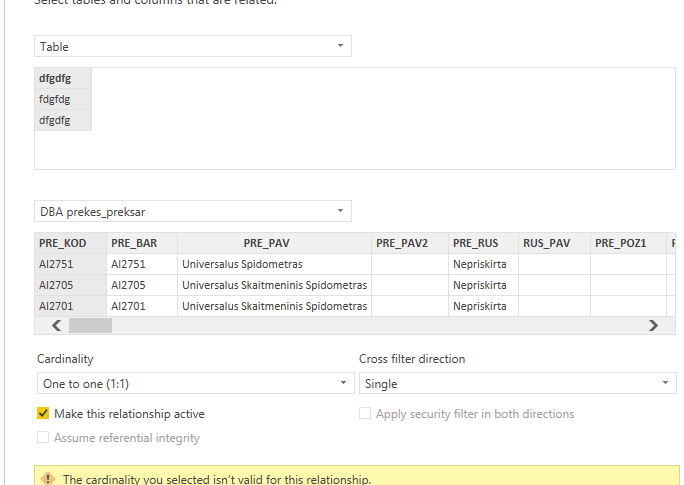Select the dfgdfg column header in first table
The width and height of the screenshot is (684, 485).
pyautogui.click(x=63, y=79)
